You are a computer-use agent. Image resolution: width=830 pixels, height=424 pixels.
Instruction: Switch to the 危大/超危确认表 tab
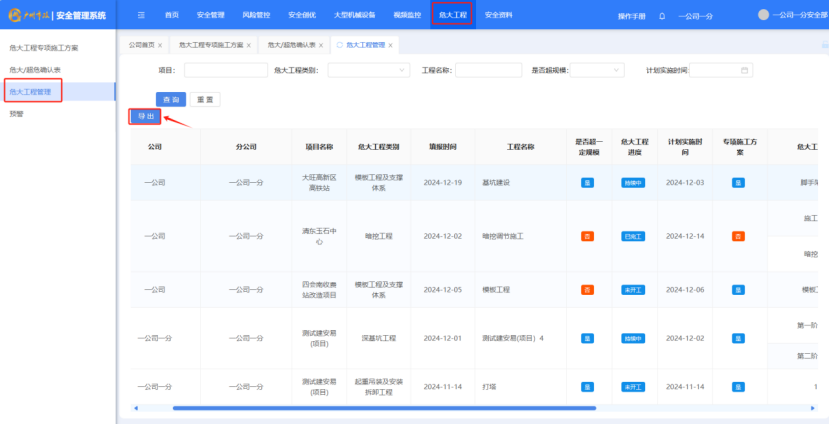(292, 46)
